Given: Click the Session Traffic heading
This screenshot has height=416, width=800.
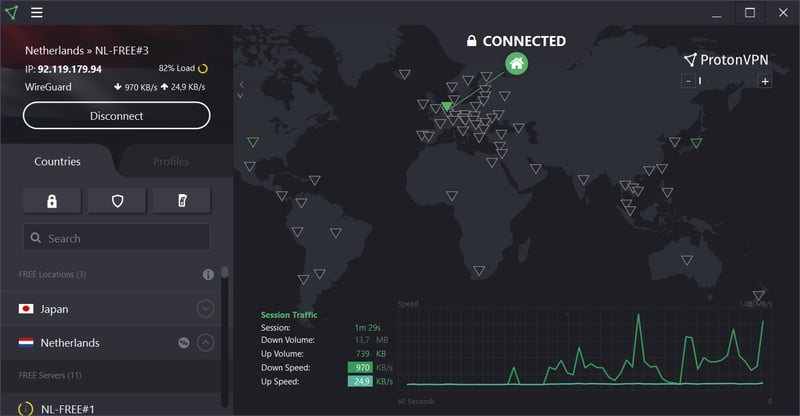Looking at the screenshot, I should (289, 315).
